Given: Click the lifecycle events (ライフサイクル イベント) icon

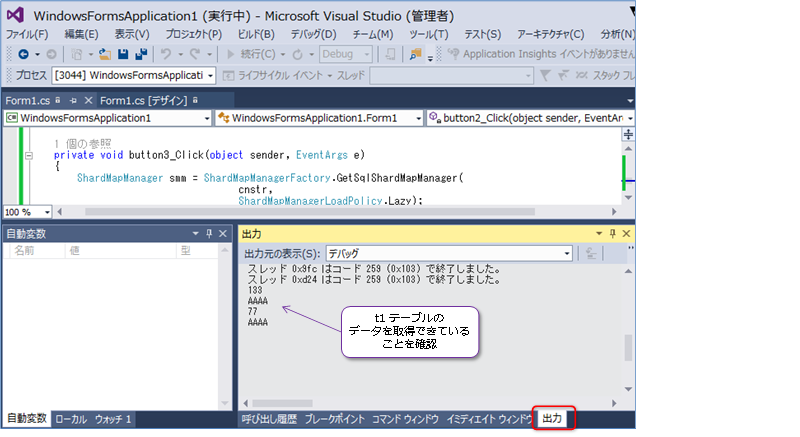Looking at the screenshot, I should point(229,75).
